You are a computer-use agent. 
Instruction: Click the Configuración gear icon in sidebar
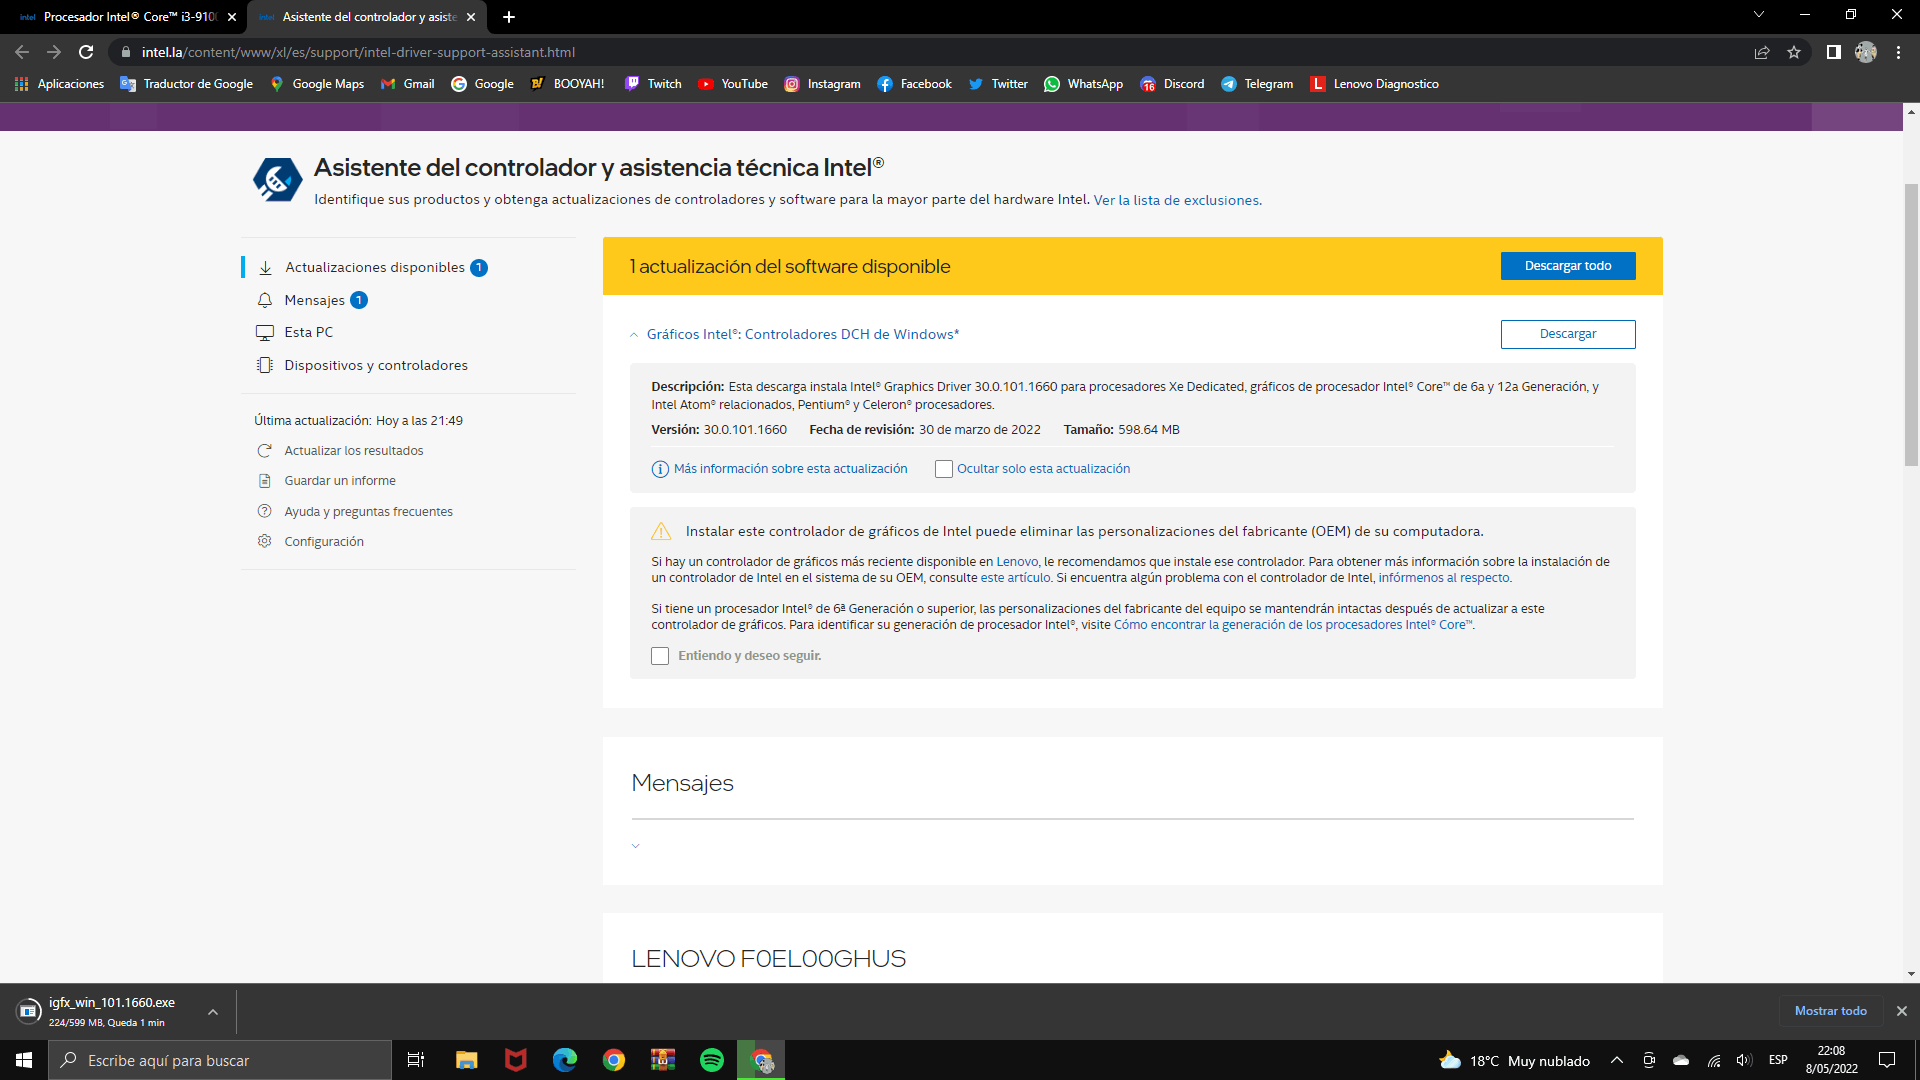(x=265, y=541)
